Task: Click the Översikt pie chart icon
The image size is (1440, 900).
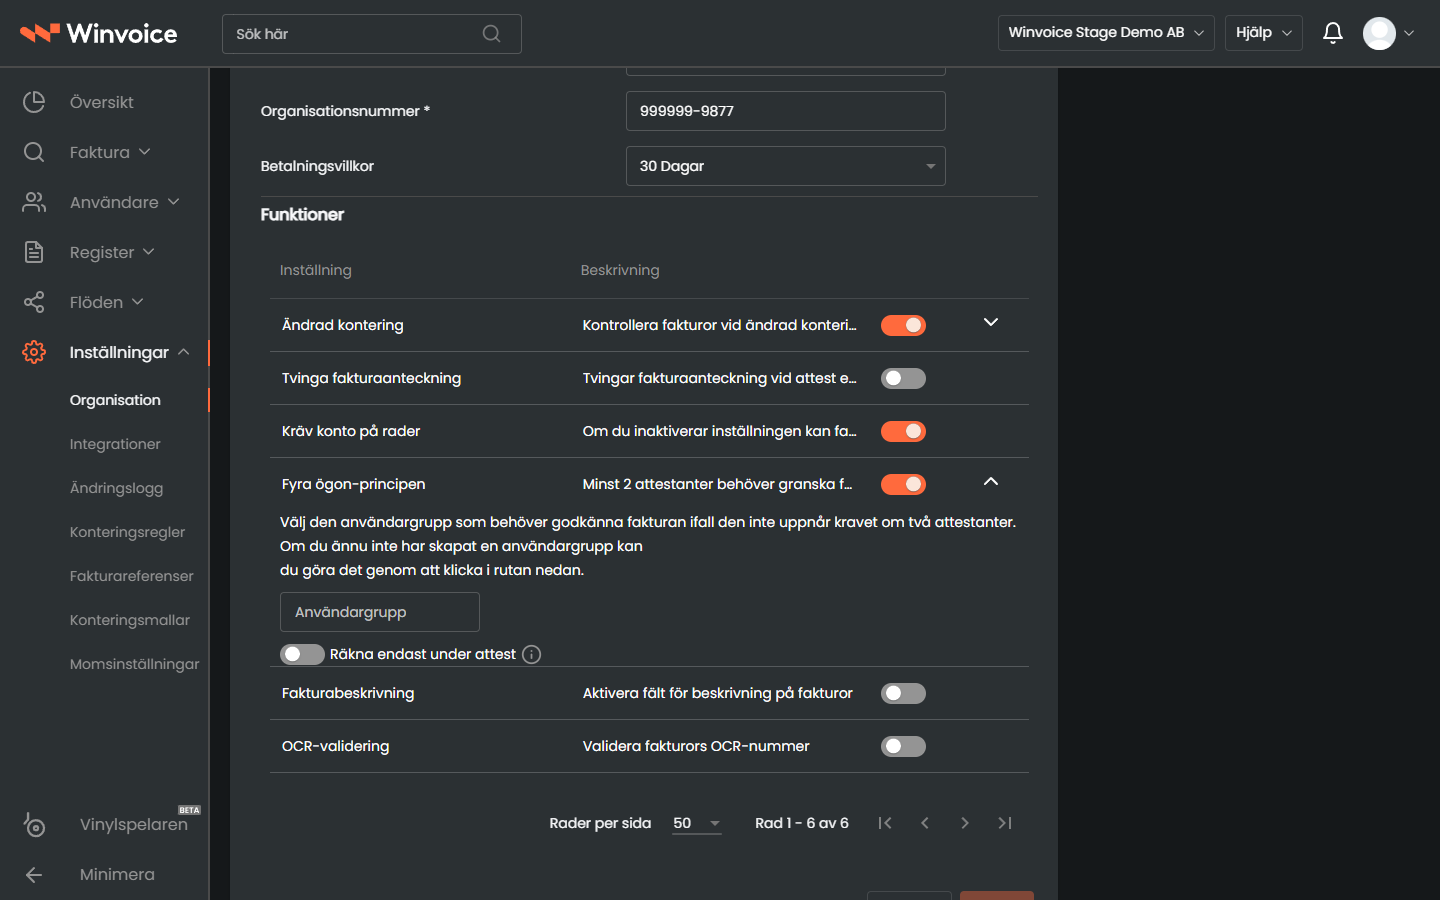Action: coord(34,102)
